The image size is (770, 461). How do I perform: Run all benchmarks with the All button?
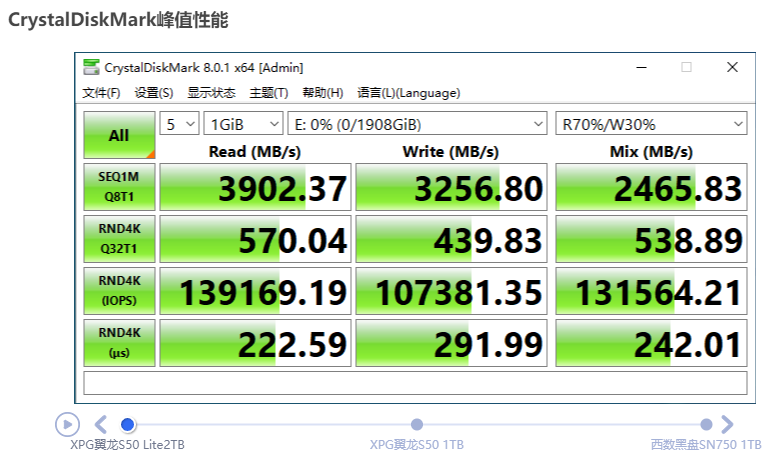[119, 135]
